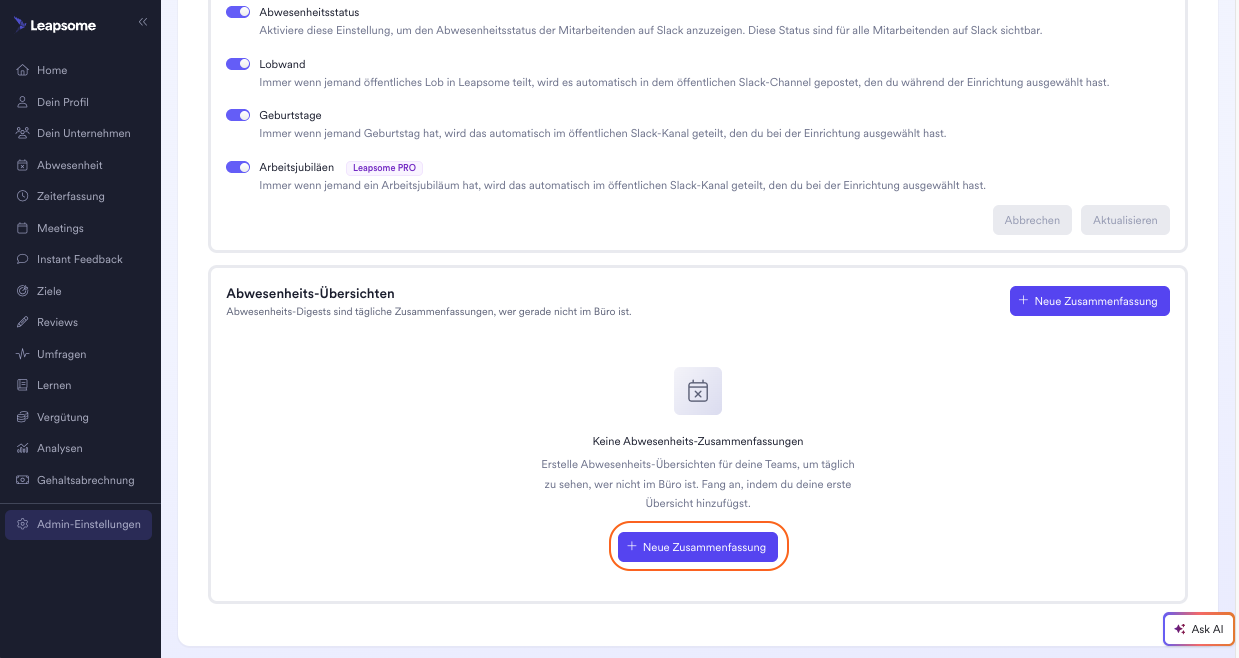Open the Ask AI assistant
Screen dimensions: 1239x658
coord(1199,629)
